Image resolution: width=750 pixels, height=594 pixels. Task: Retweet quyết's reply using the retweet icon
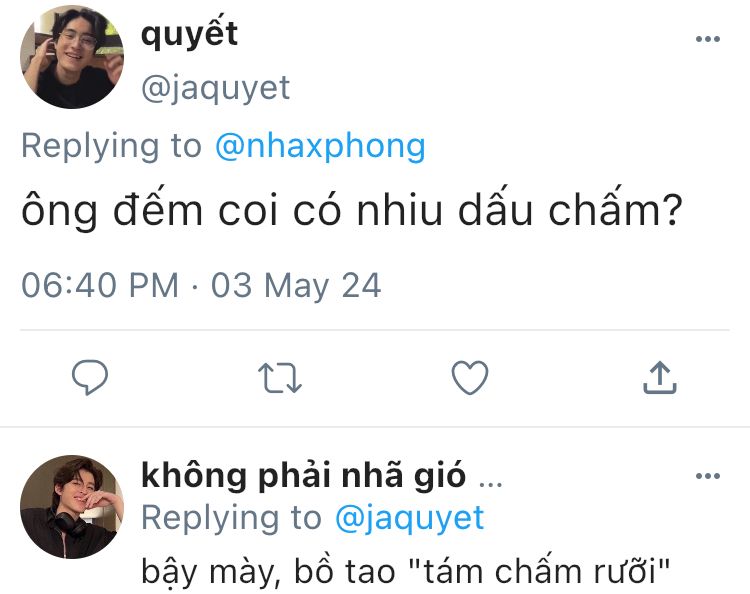tap(280, 378)
